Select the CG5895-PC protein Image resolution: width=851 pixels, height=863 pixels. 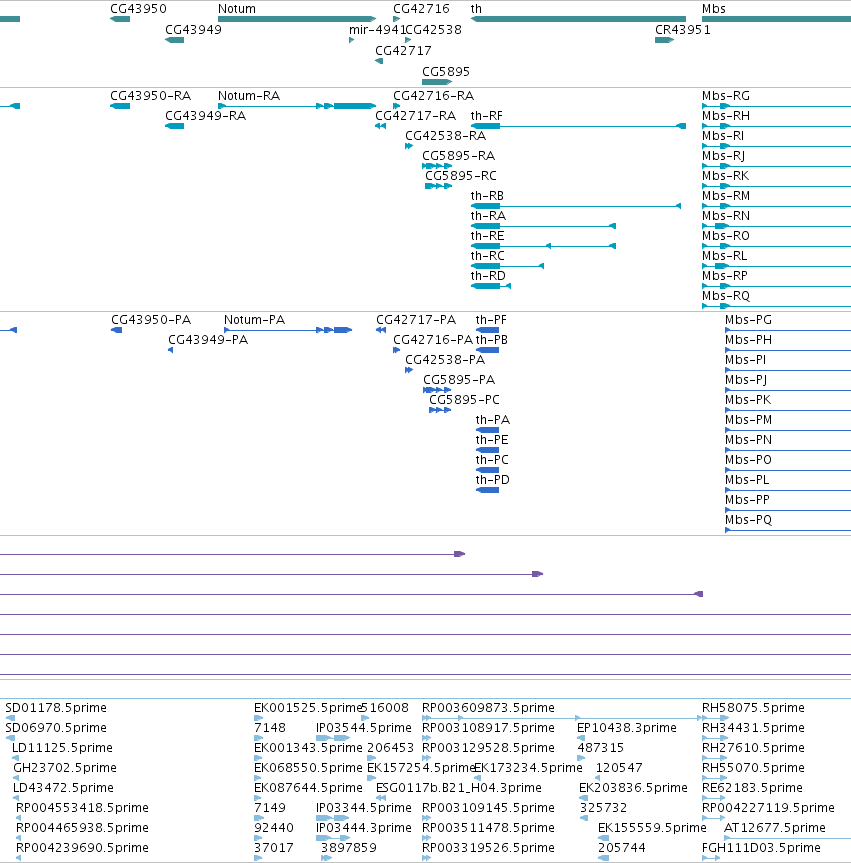(440, 410)
